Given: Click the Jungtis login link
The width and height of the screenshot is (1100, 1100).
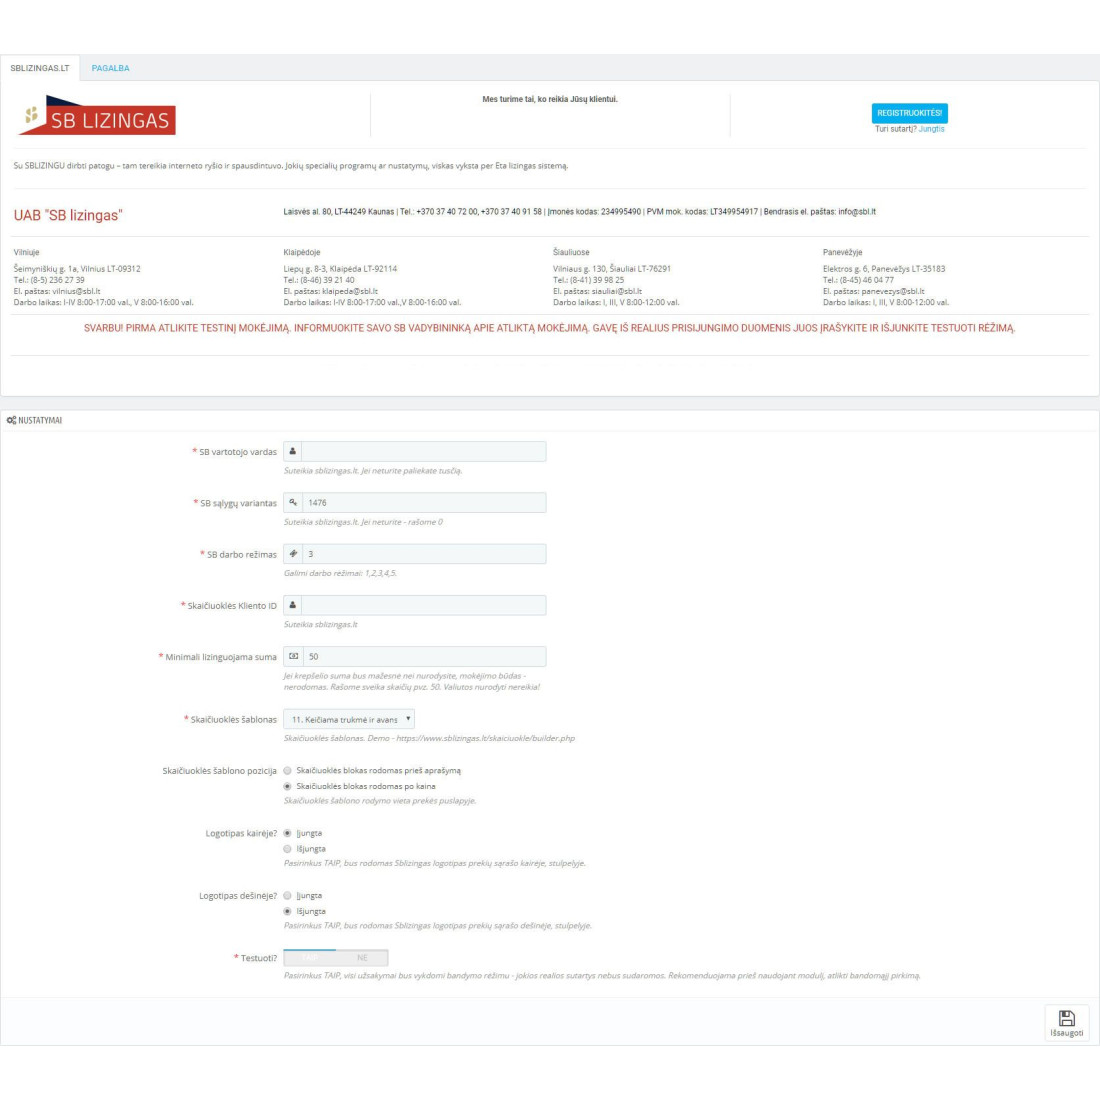Looking at the screenshot, I should coord(931,129).
